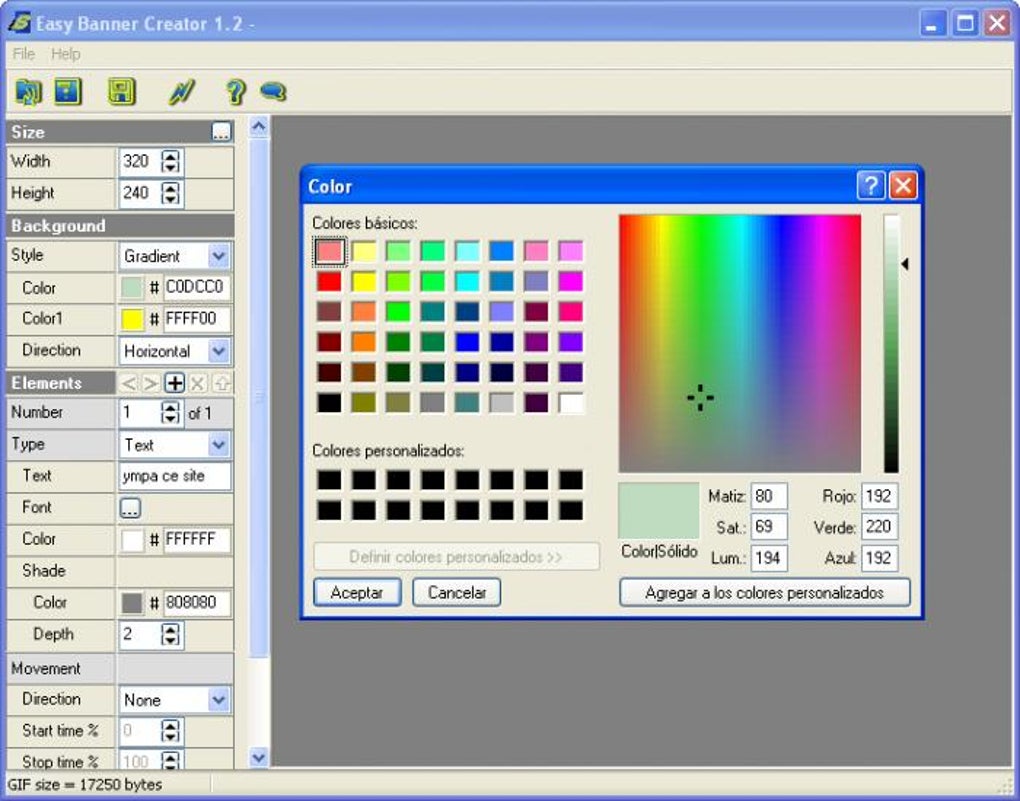Move element up with arrow icon
The image size is (1020, 801).
click(x=221, y=383)
